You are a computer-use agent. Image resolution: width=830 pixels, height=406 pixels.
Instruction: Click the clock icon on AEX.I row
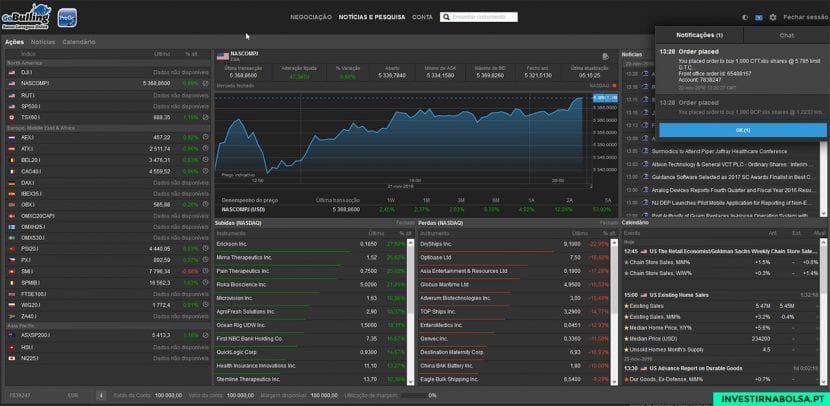click(205, 137)
